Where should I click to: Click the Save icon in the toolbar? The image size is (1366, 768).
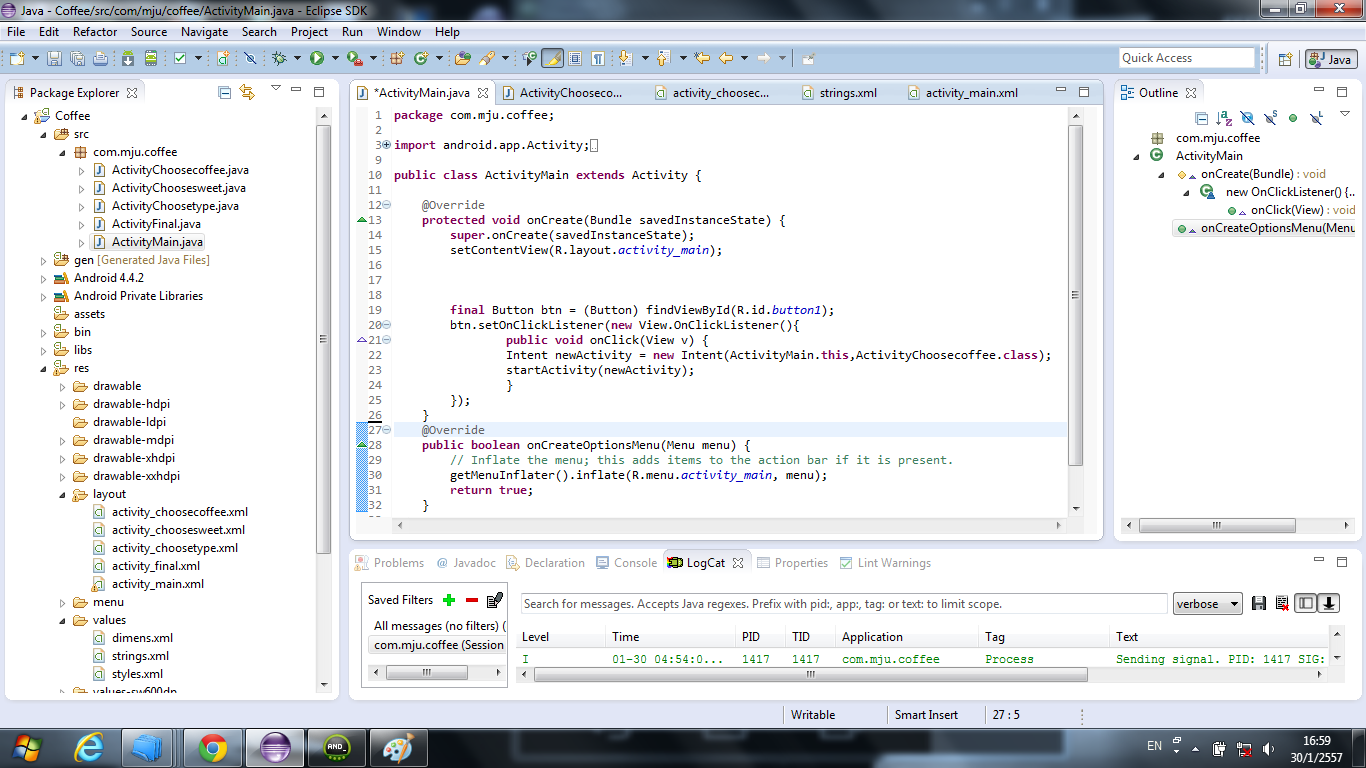(54, 58)
